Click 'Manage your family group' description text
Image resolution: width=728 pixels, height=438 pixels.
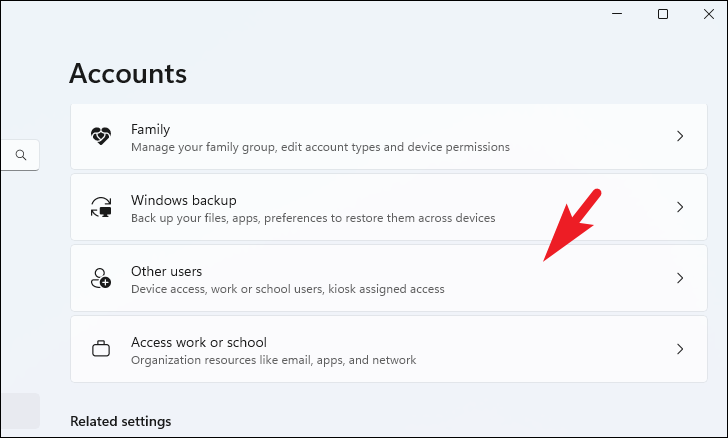[x=320, y=147]
